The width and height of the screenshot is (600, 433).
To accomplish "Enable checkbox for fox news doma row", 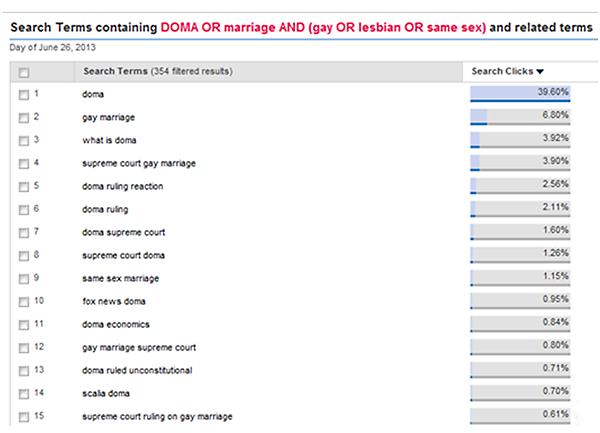I will pyautogui.click(x=24, y=301).
